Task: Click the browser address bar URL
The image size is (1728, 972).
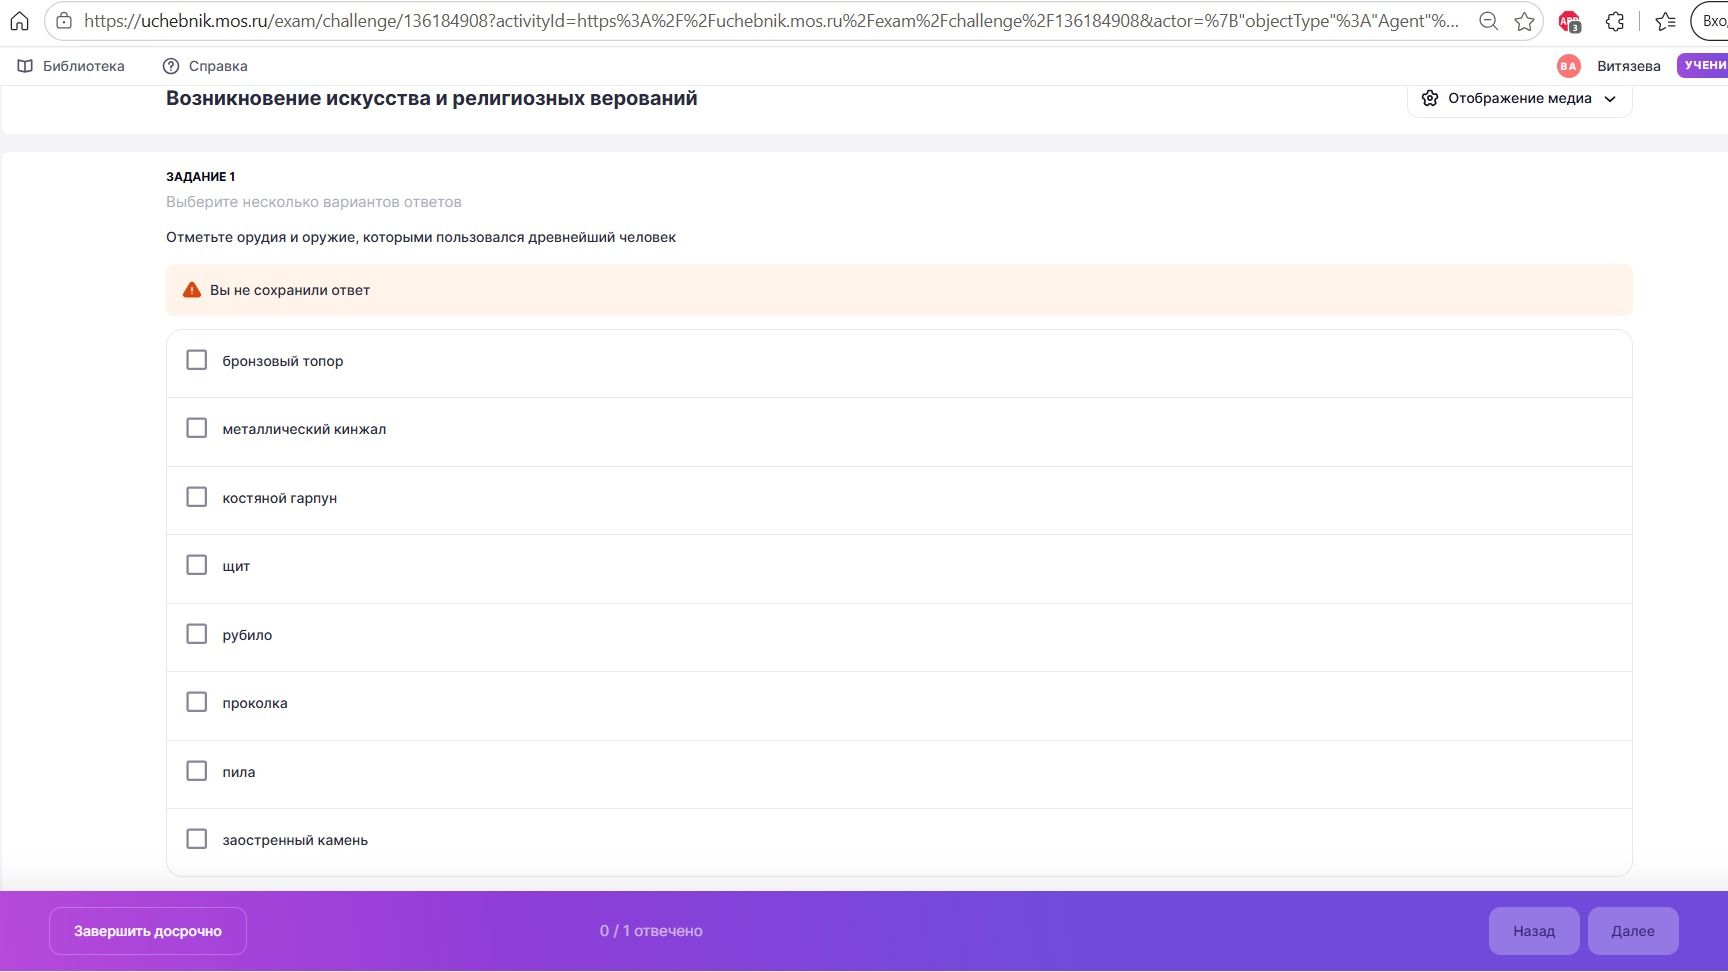Action: (771, 21)
